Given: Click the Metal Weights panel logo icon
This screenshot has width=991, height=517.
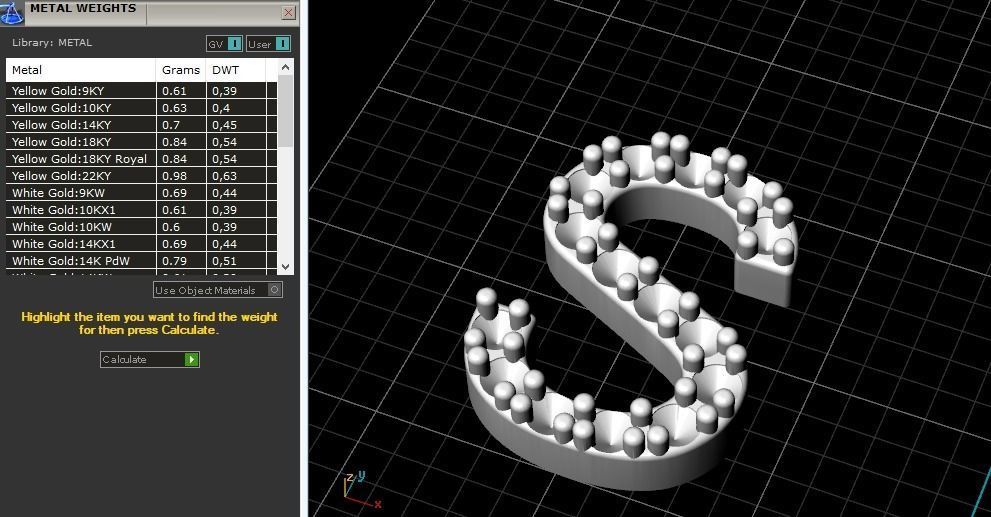Looking at the screenshot, I should (11, 13).
